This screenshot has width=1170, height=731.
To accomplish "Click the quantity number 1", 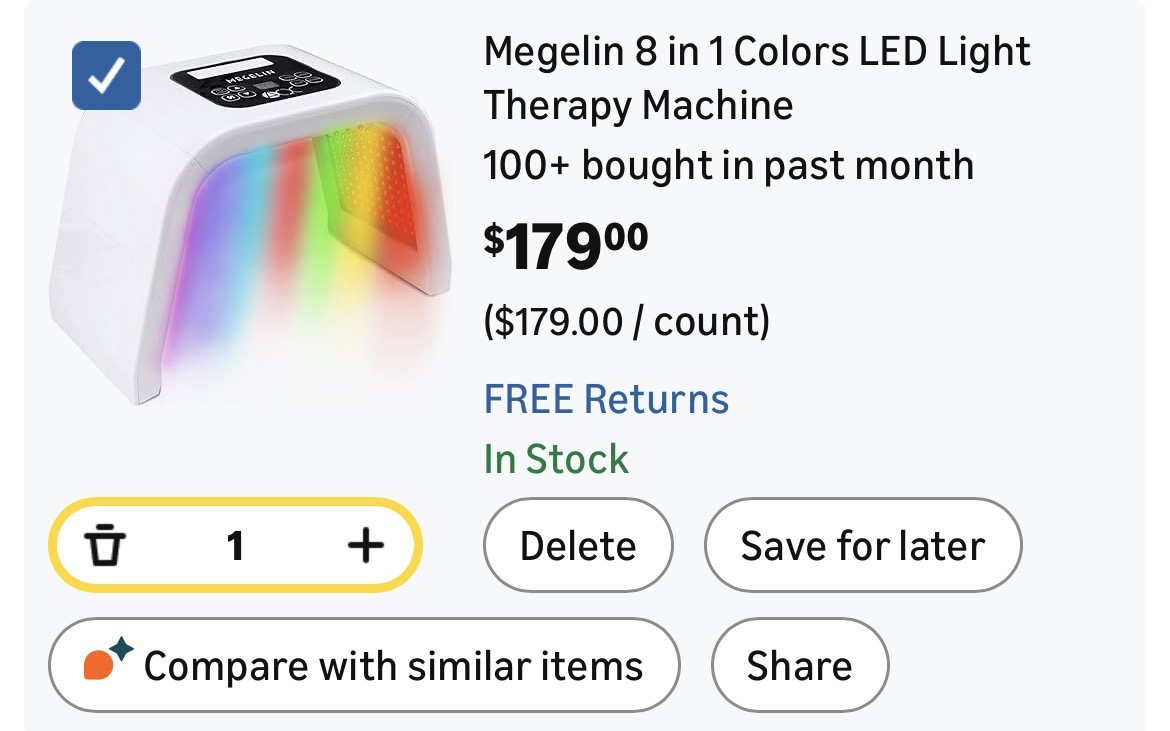I will pos(235,546).
